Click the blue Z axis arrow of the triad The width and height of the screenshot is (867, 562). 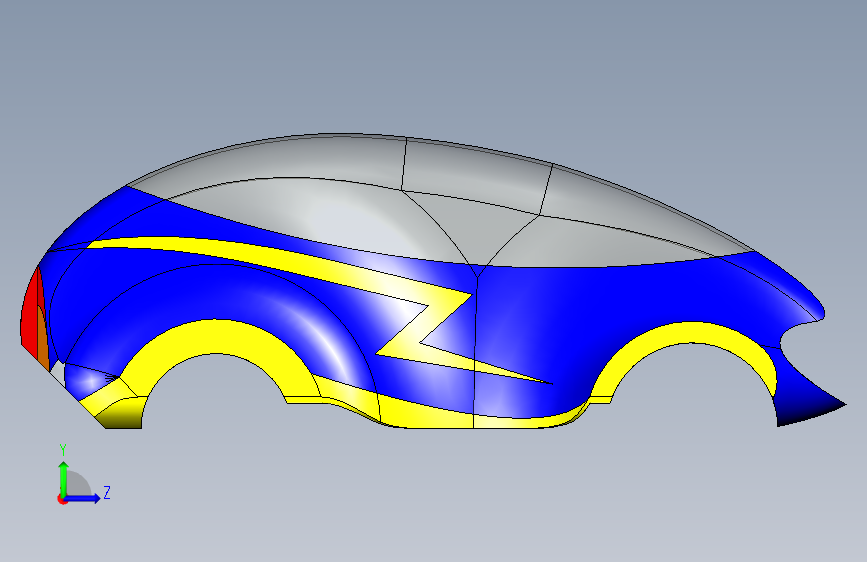[83, 498]
